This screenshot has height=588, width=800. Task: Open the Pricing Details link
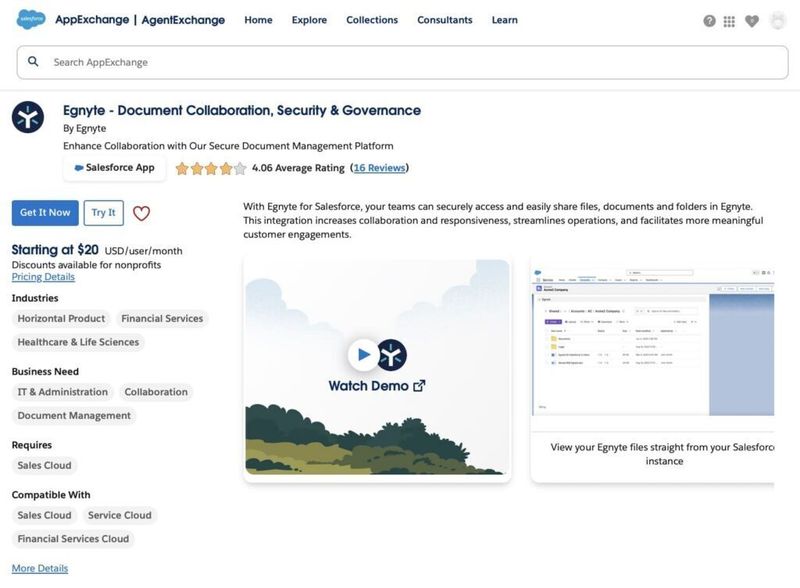[43, 277]
